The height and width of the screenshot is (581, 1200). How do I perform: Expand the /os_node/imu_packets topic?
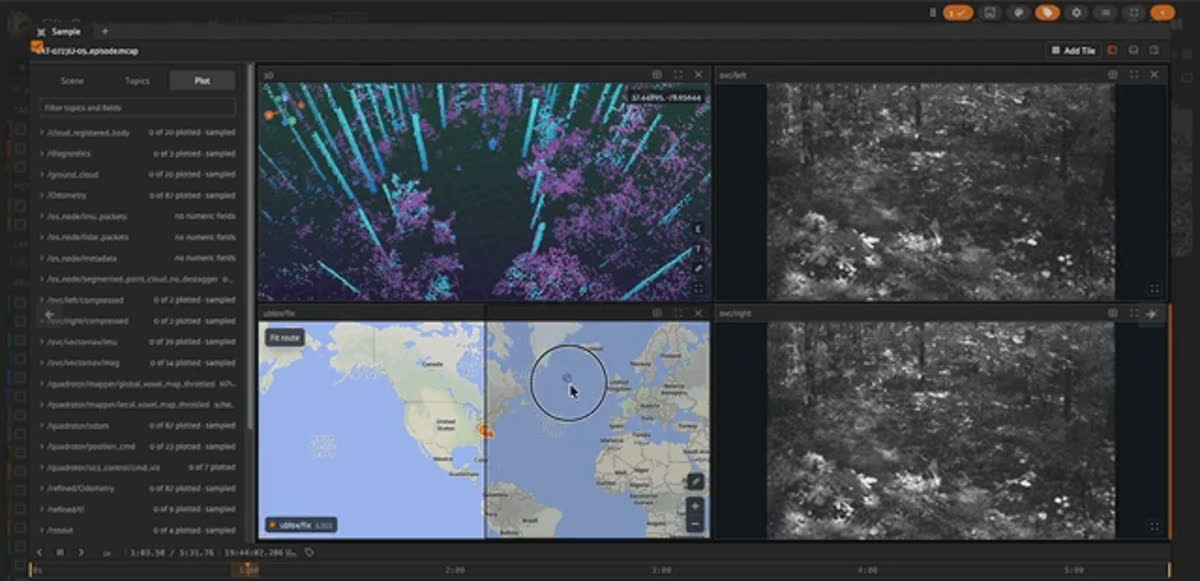[x=138, y=216]
